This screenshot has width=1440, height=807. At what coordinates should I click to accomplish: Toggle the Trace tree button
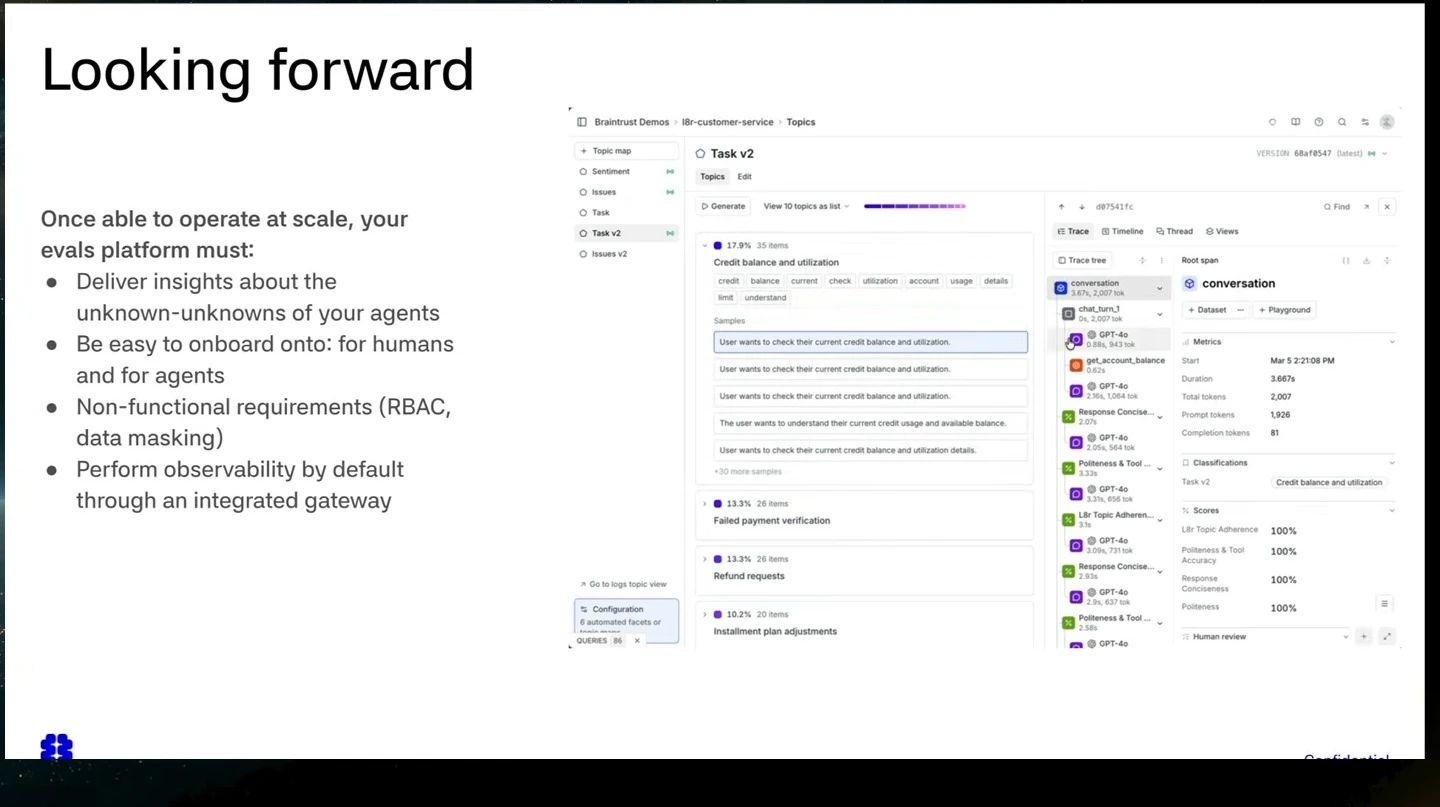(x=1083, y=260)
